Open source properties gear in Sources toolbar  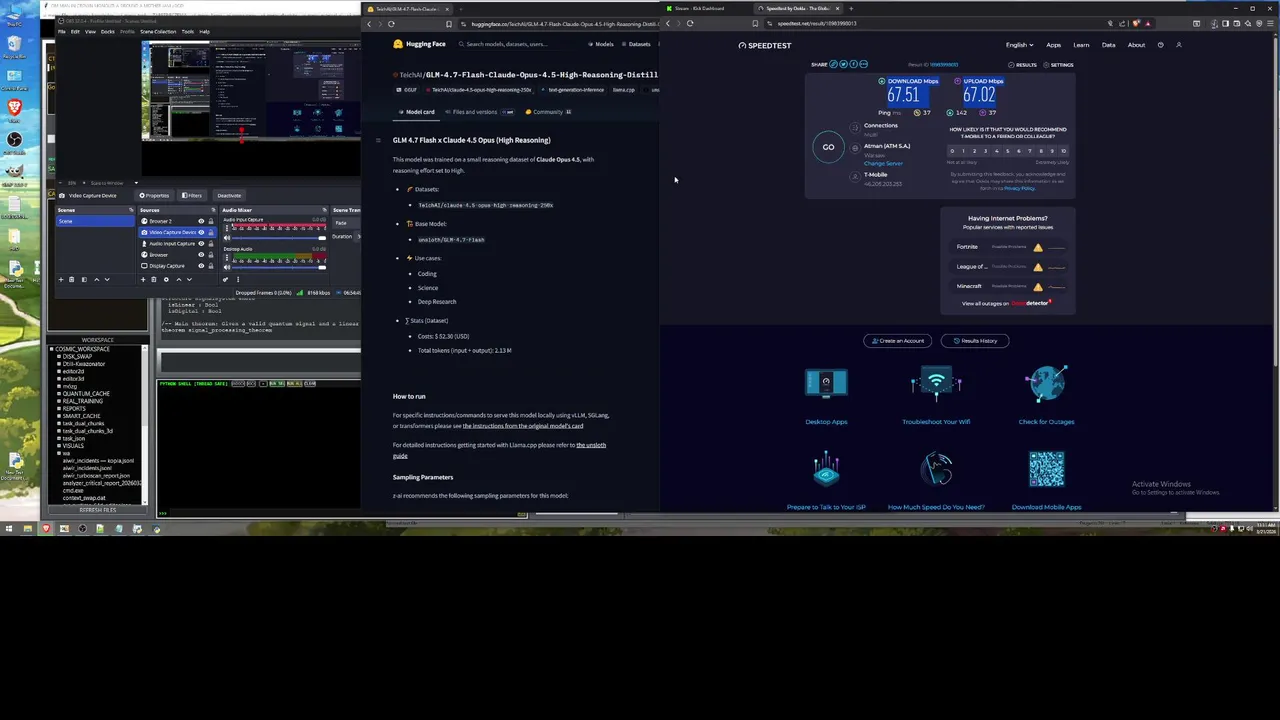[166, 279]
